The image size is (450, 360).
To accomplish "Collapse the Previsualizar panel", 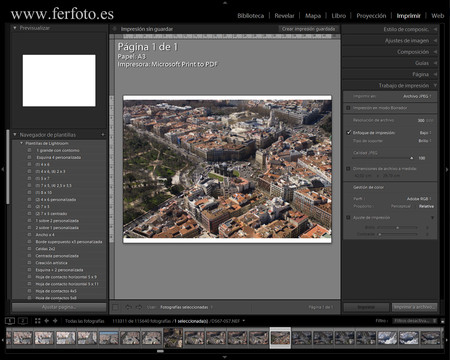I will coord(15,28).
